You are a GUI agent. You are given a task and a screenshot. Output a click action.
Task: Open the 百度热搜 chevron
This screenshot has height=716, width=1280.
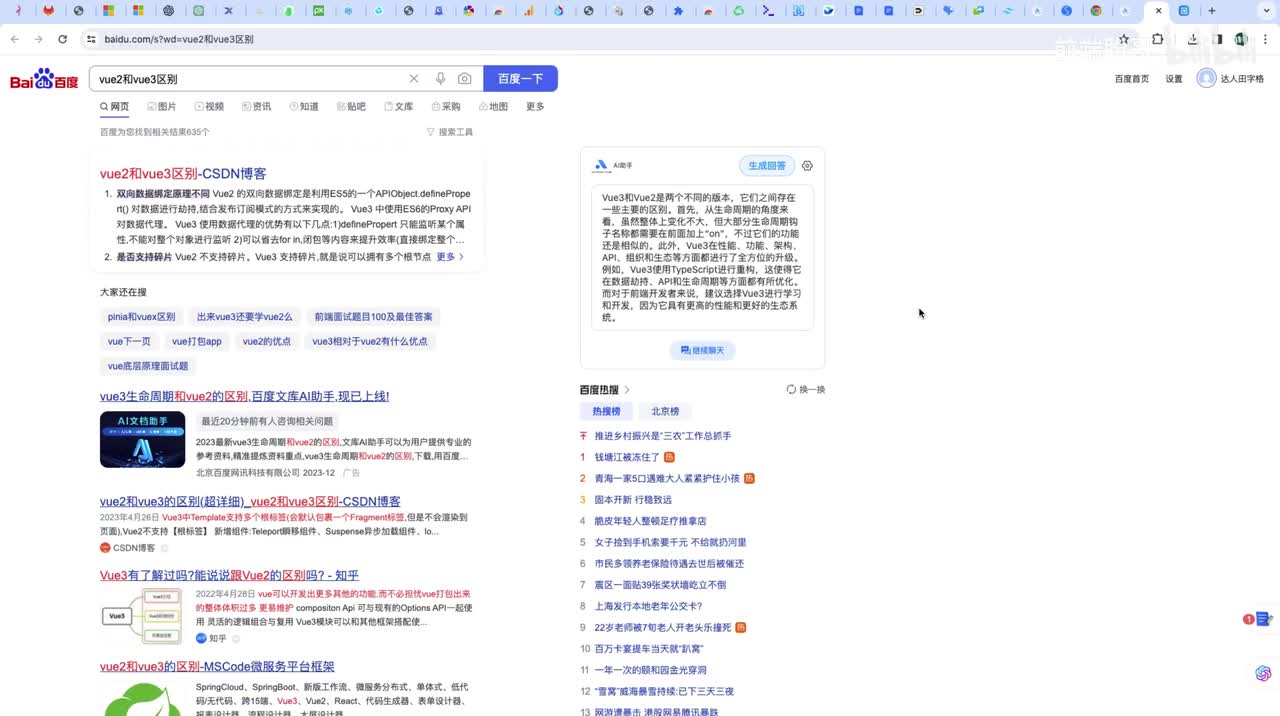click(628, 390)
